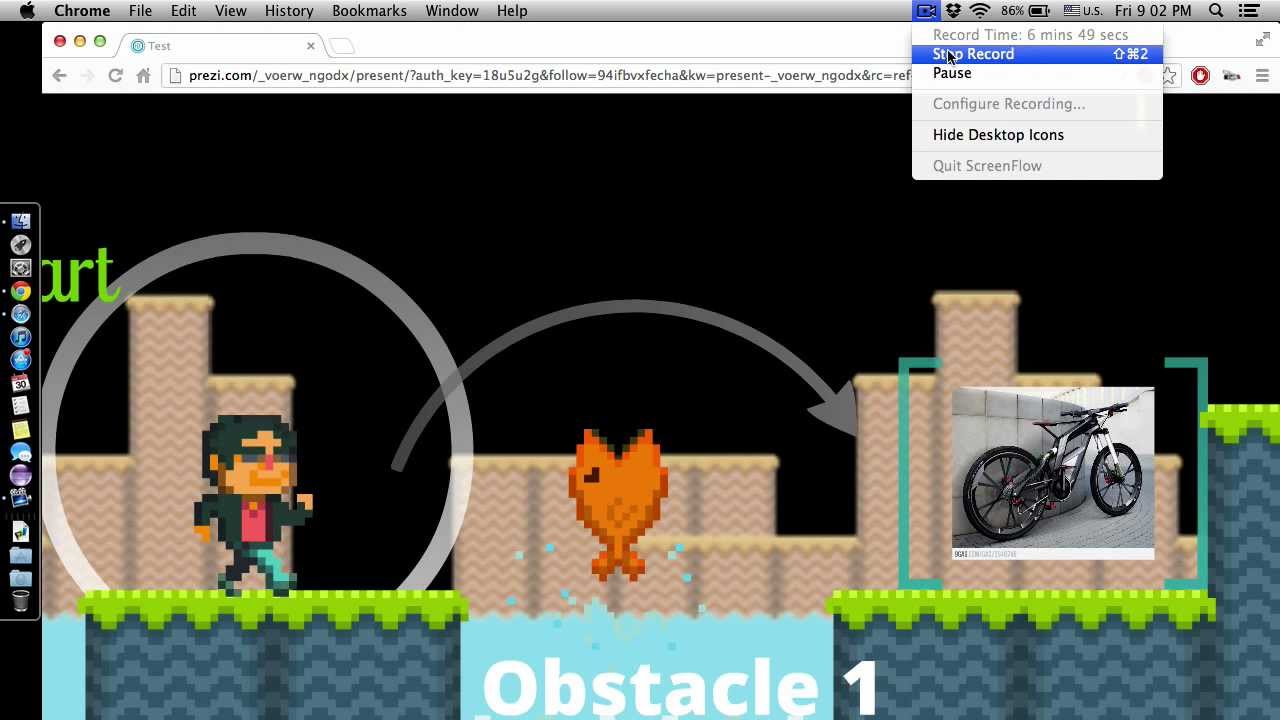The height and width of the screenshot is (720, 1280).
Task: Open Spotlight search magnifier
Action: pyautogui.click(x=1216, y=11)
